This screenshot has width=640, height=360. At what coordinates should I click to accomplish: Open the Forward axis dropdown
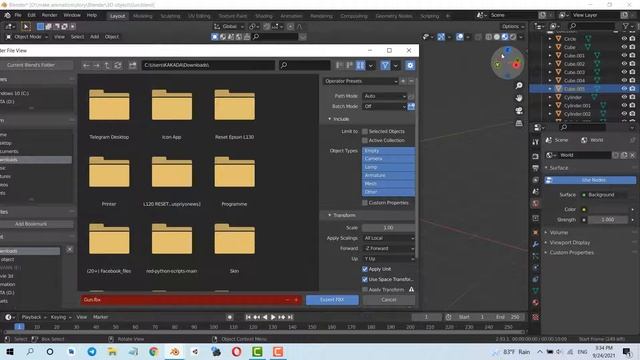pos(388,249)
